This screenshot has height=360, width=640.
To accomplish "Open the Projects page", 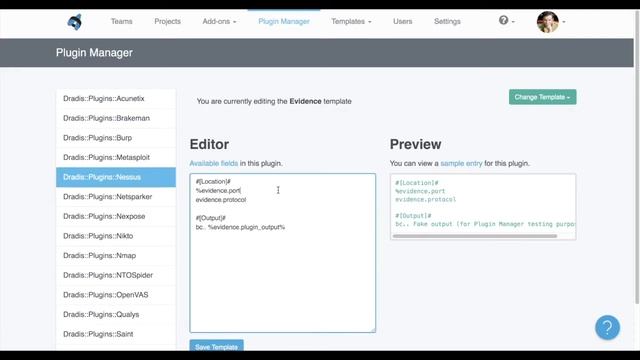I will pos(167,21).
